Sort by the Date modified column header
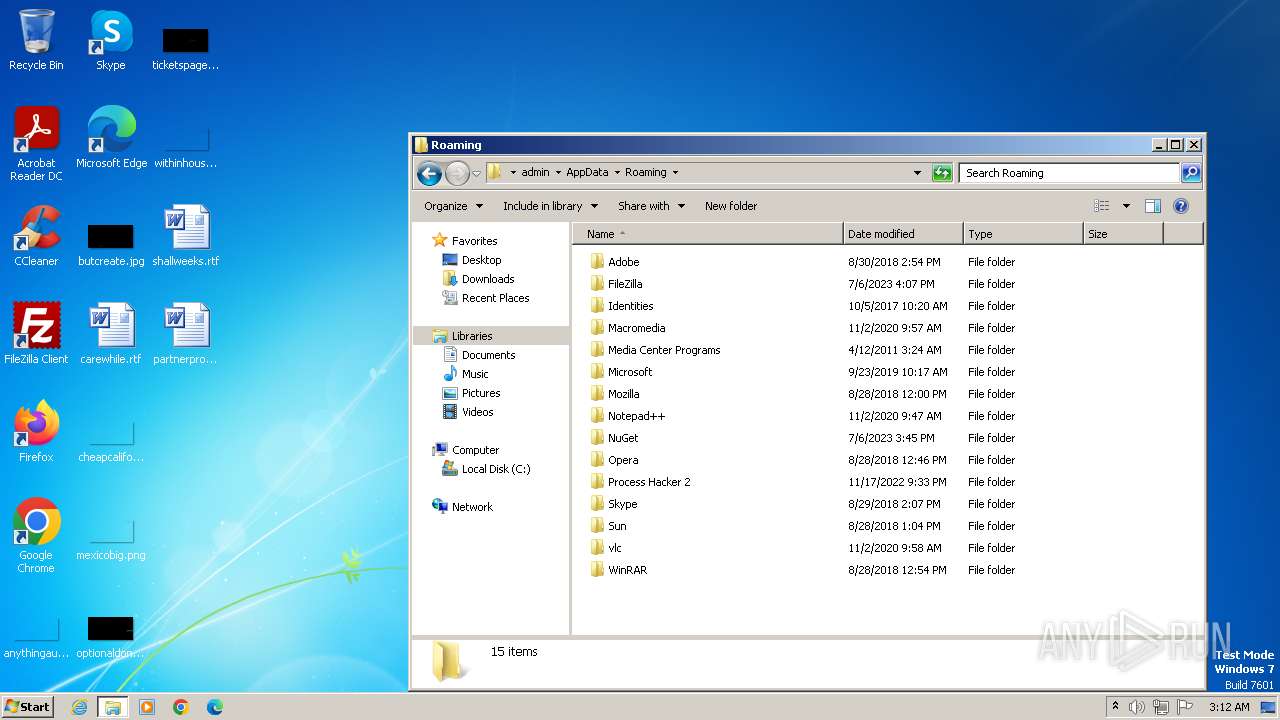 903,234
